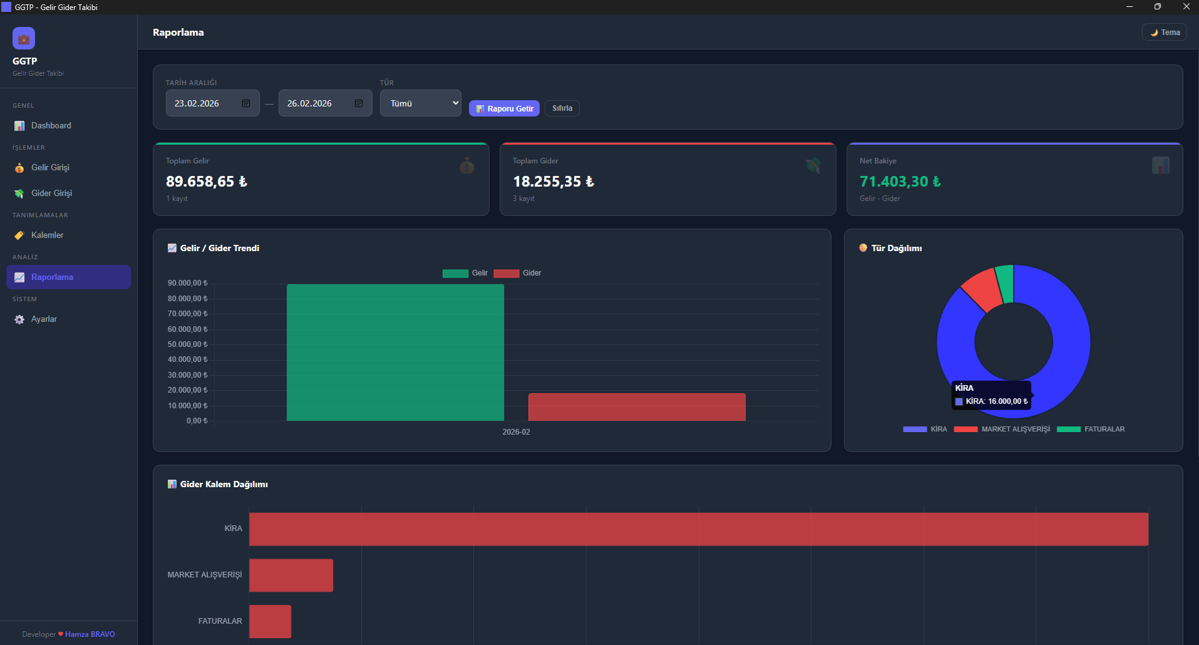
Task: Open Dashboard from the sidebar
Action: tap(50, 126)
